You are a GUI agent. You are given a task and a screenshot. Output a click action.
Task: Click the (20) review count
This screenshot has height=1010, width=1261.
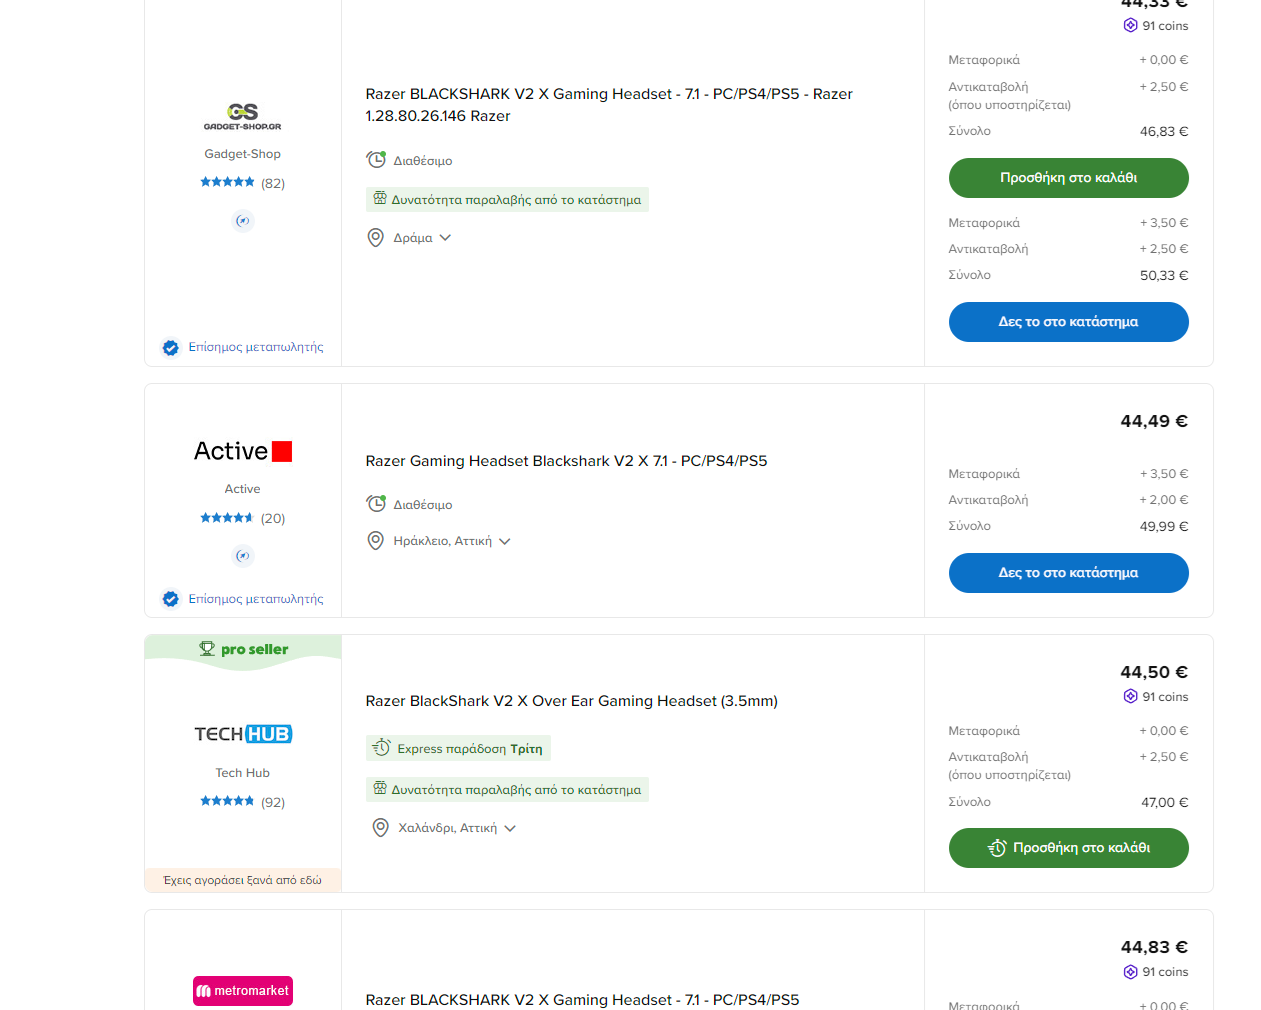point(273,518)
